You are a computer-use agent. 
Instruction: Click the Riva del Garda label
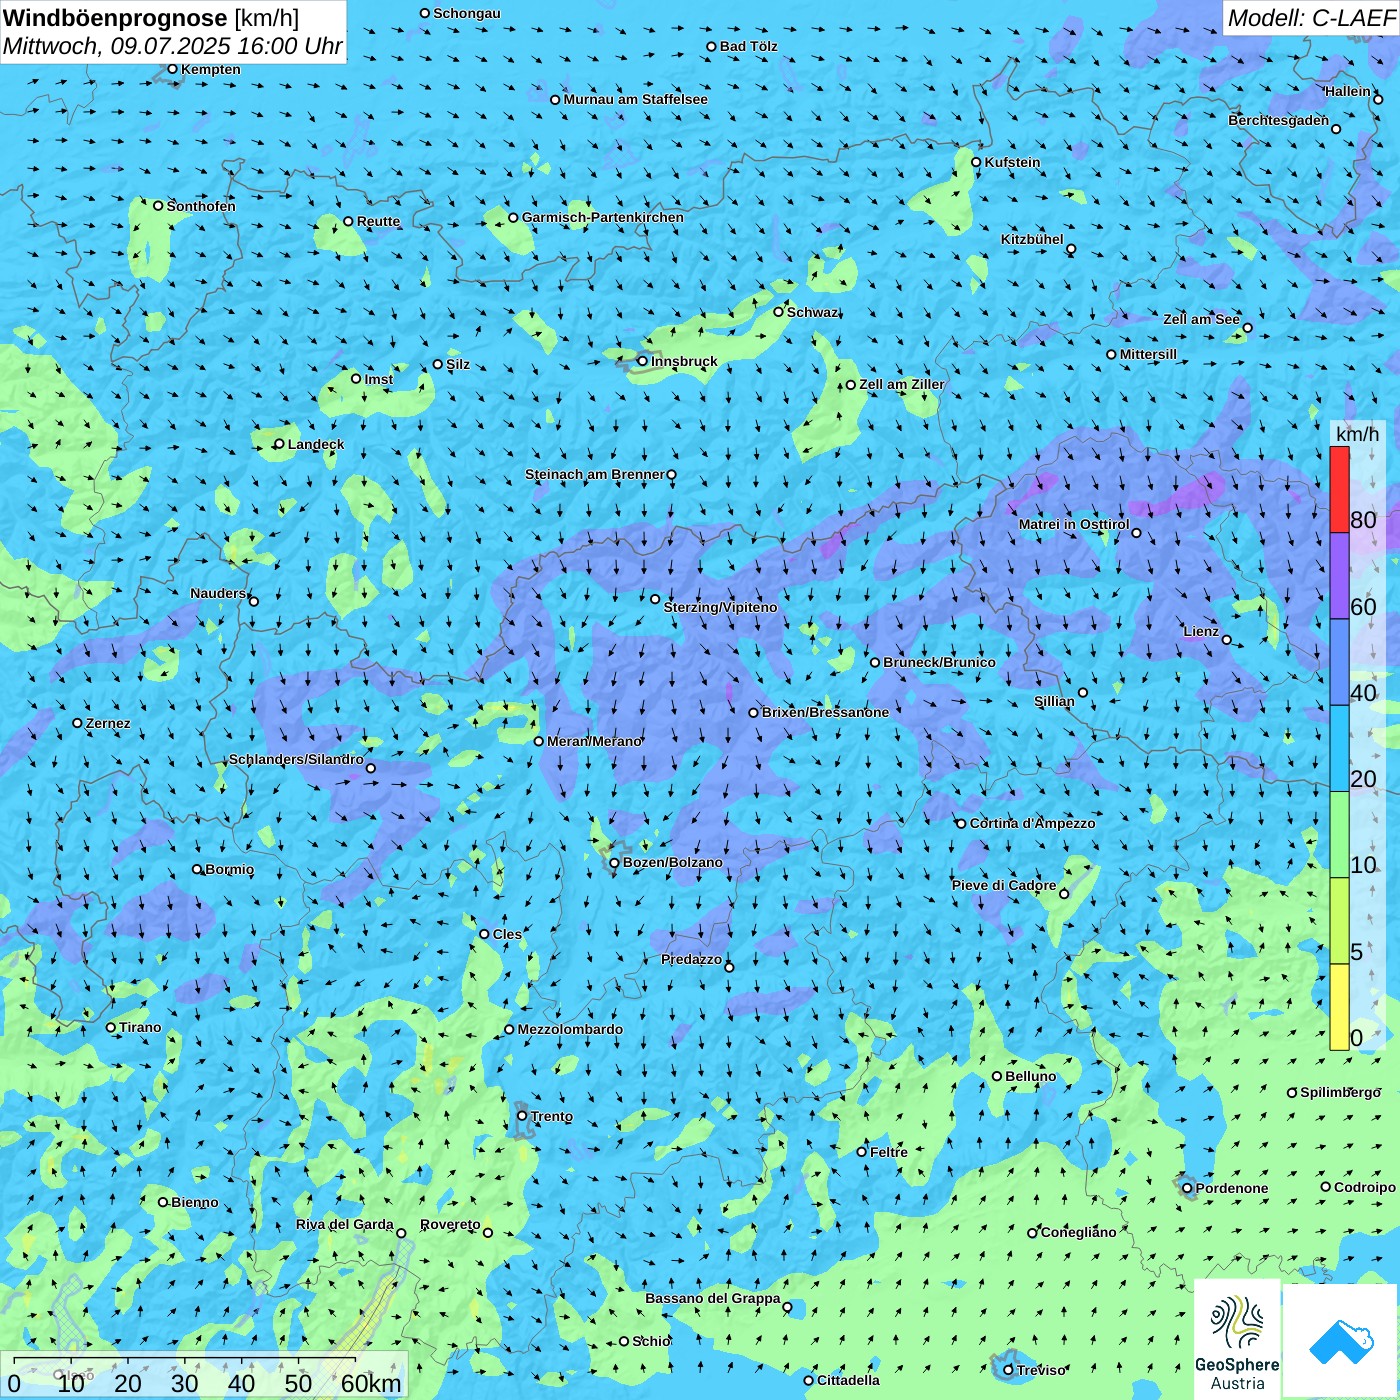pos(344,1224)
